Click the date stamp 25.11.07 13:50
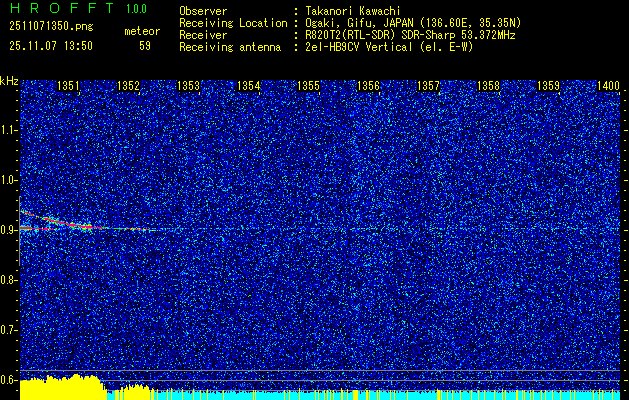 tap(51, 46)
